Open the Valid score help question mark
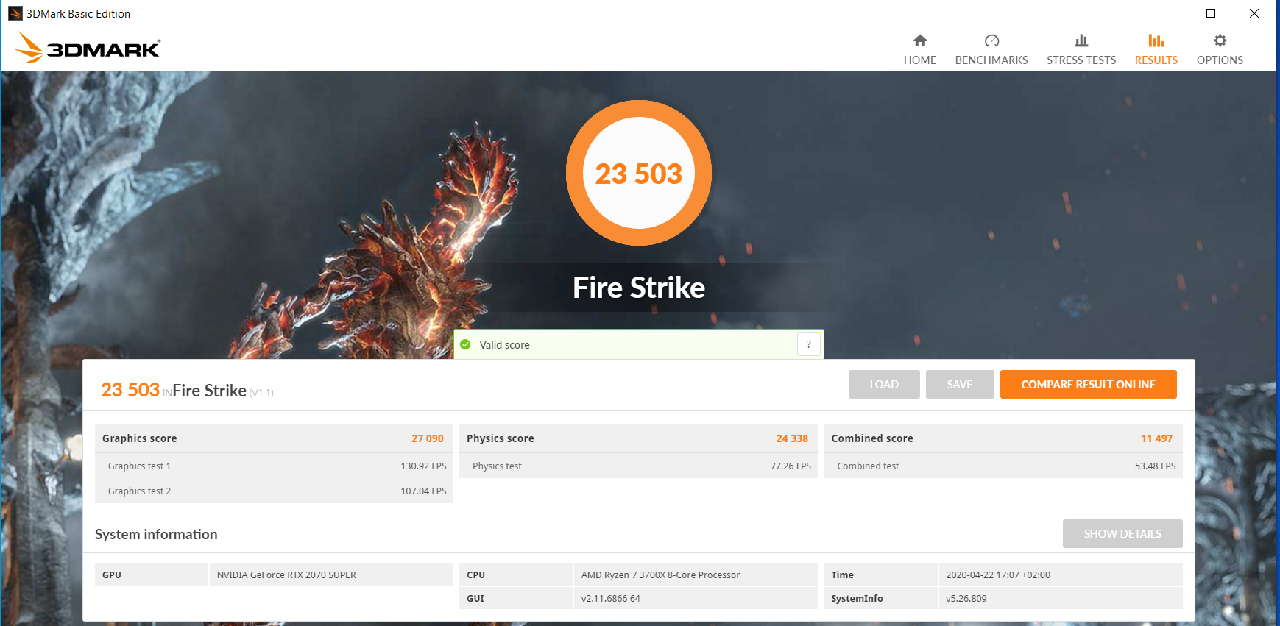1280x626 pixels. (809, 345)
